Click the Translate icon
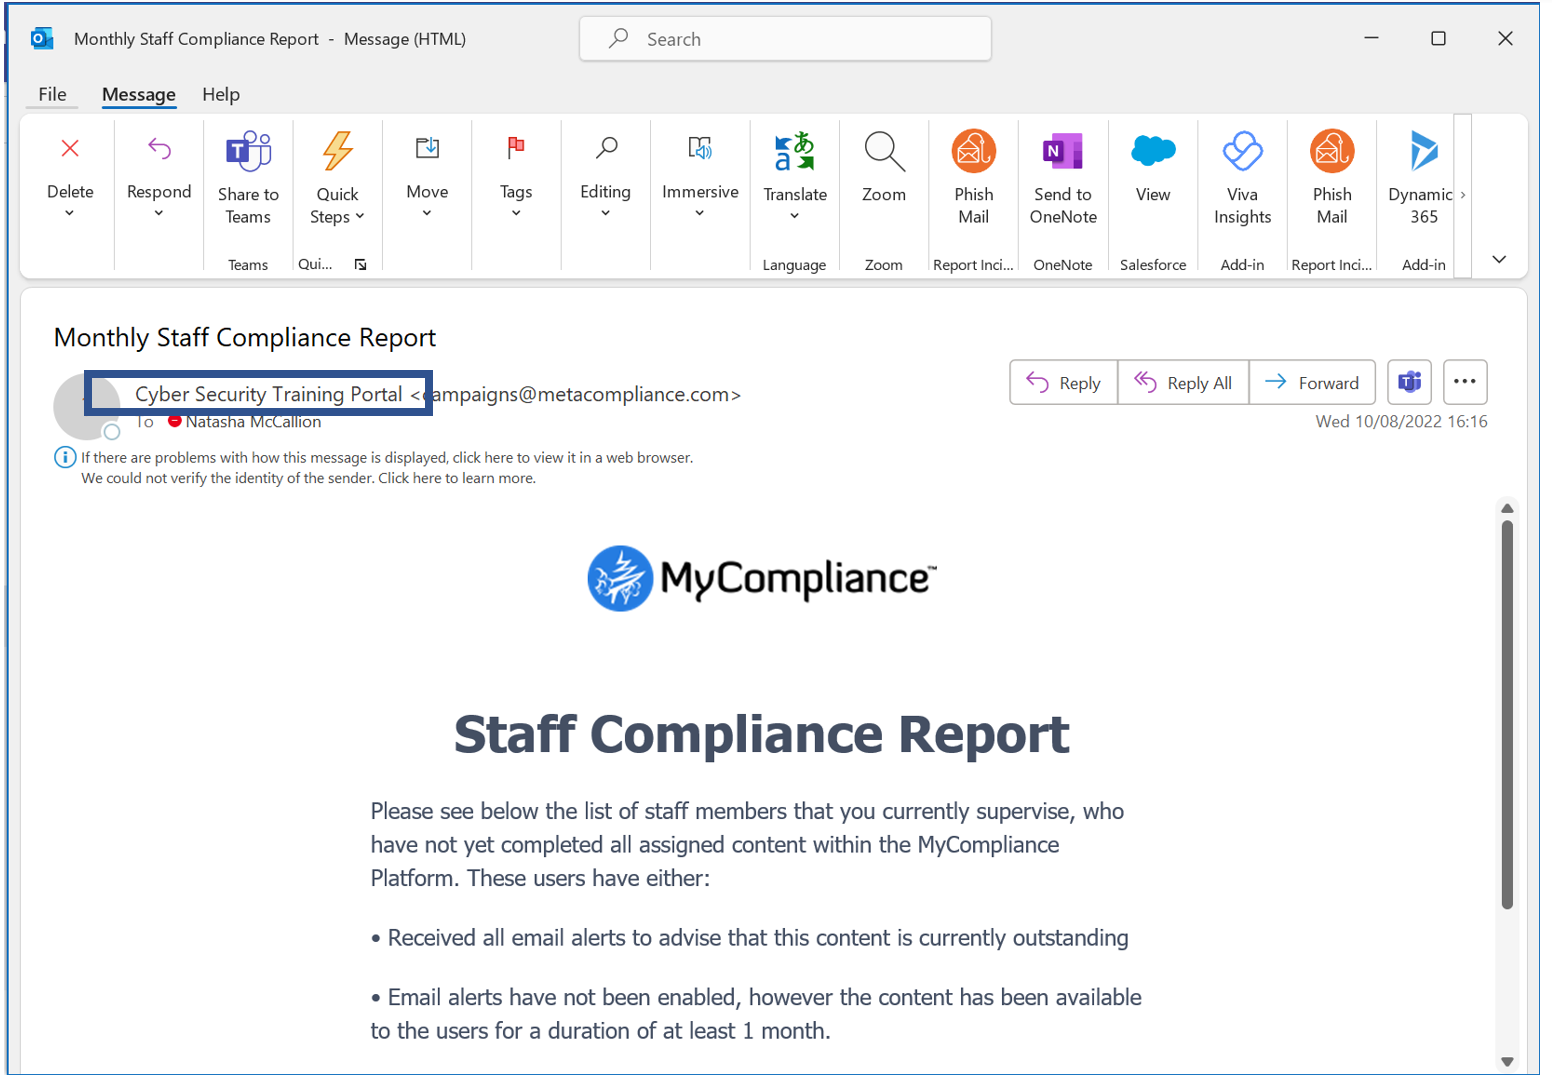 pos(795,151)
